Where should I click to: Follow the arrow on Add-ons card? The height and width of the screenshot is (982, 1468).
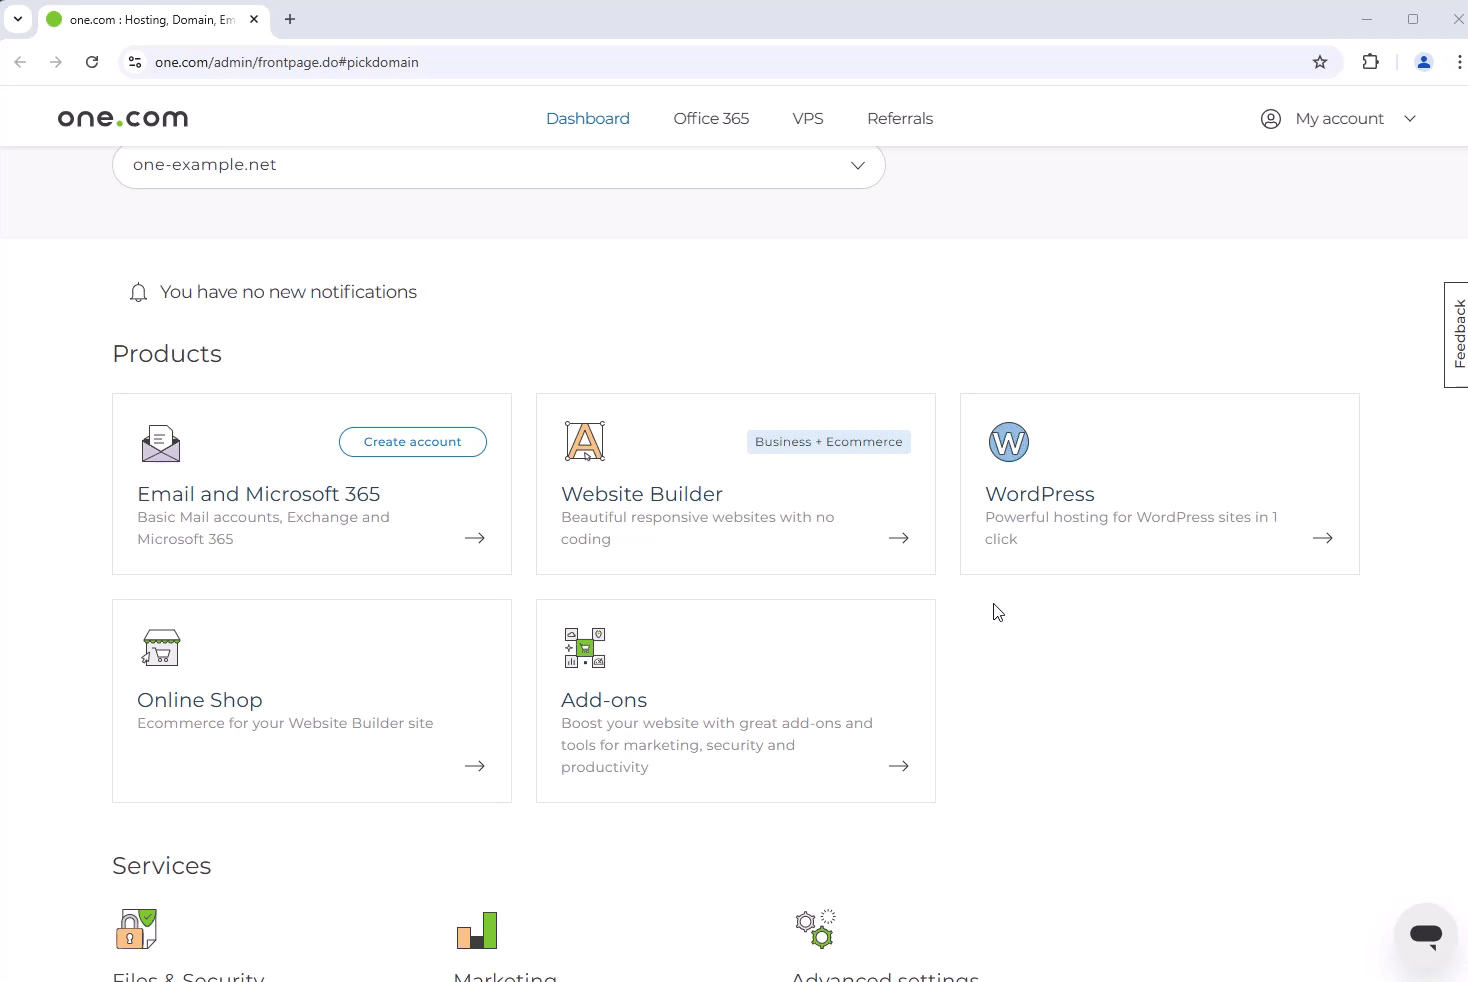pyautogui.click(x=899, y=766)
